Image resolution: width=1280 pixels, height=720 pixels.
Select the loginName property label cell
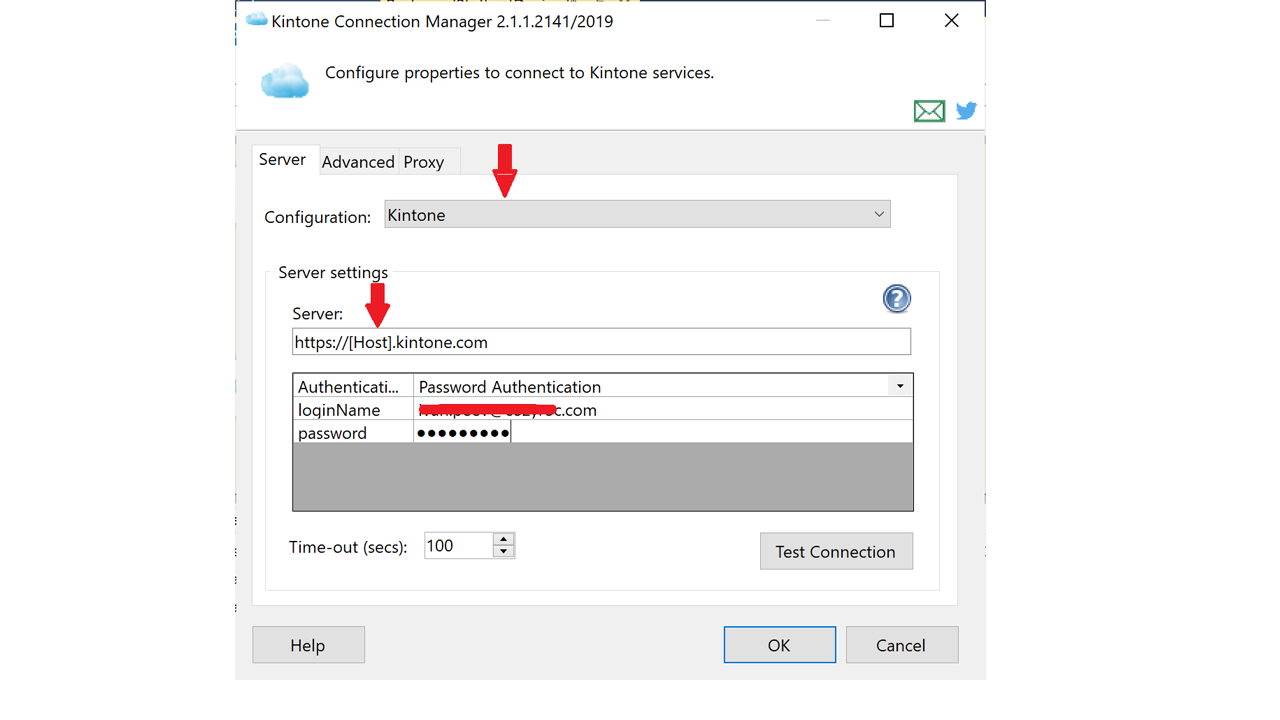pos(353,410)
